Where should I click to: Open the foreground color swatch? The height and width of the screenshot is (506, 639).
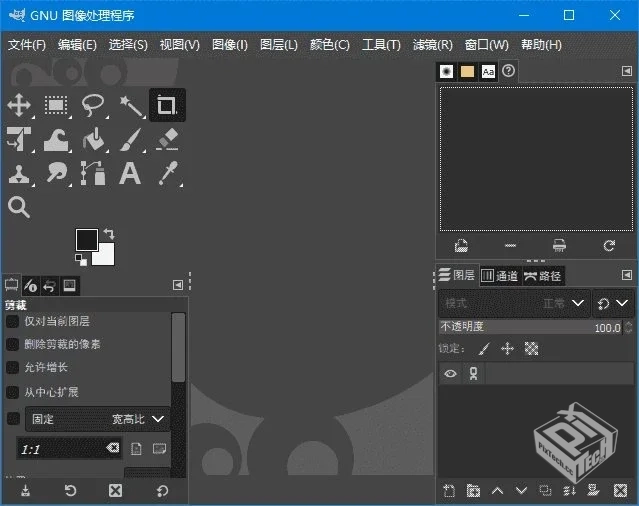[x=86, y=240]
